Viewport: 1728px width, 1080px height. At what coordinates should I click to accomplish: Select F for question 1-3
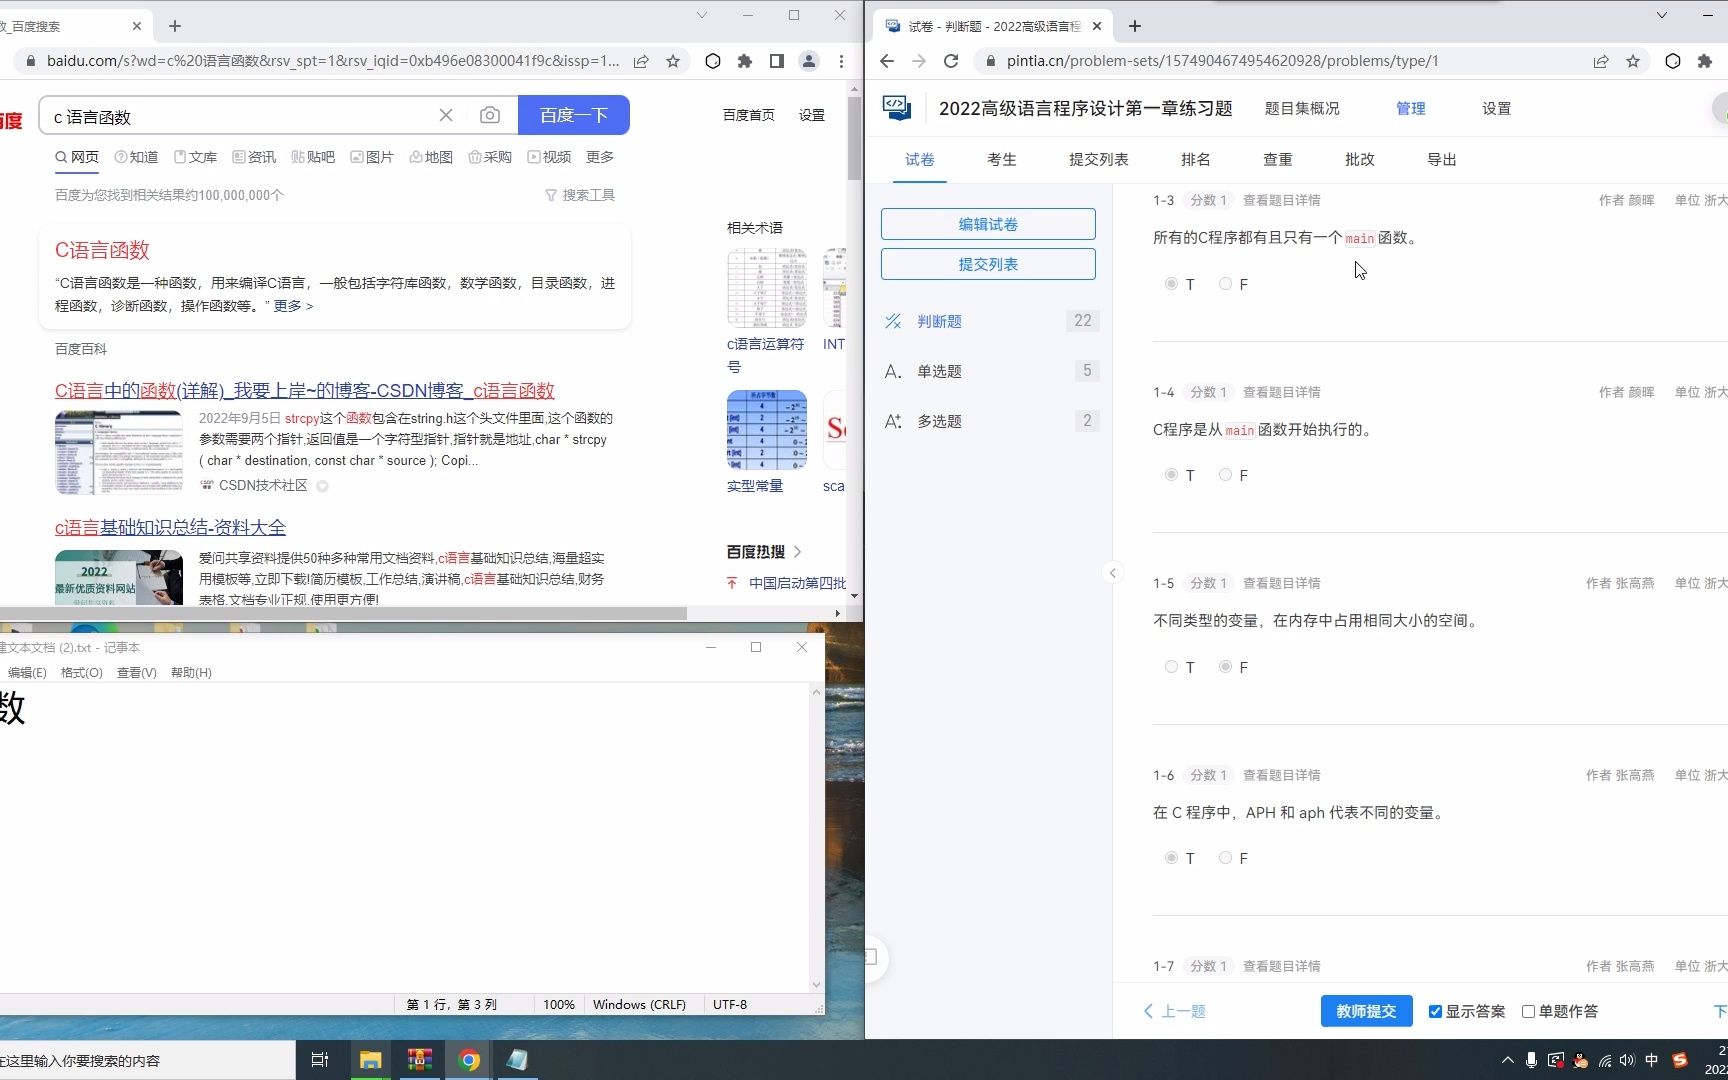tap(1225, 284)
